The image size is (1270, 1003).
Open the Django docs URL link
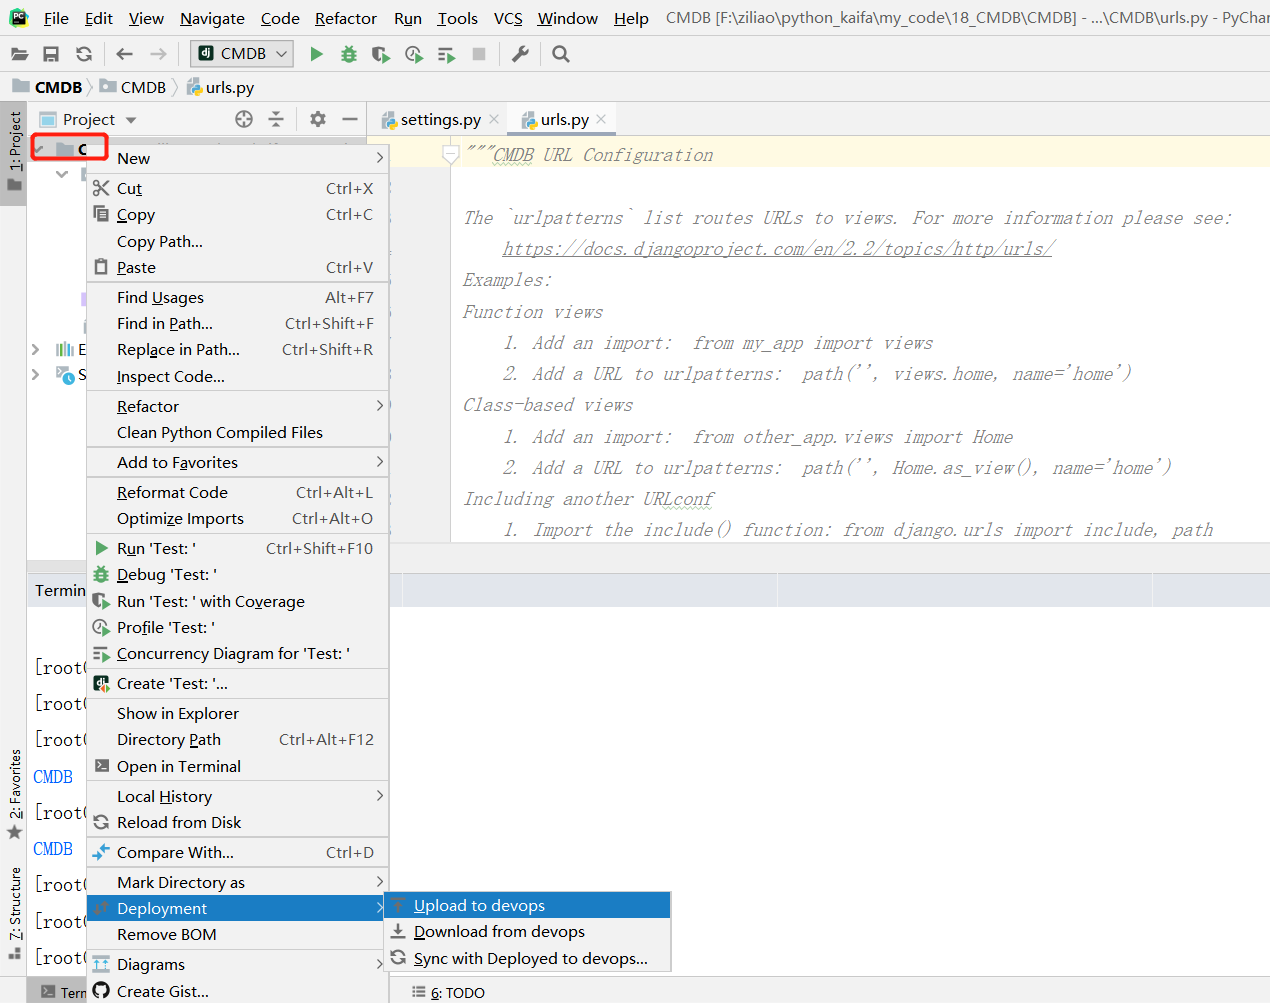pos(777,248)
